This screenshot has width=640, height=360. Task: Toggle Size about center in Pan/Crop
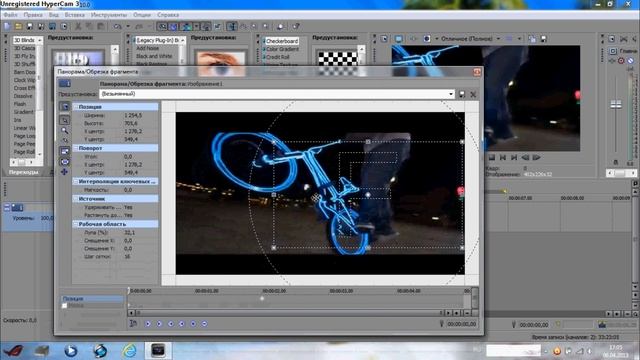click(64, 162)
